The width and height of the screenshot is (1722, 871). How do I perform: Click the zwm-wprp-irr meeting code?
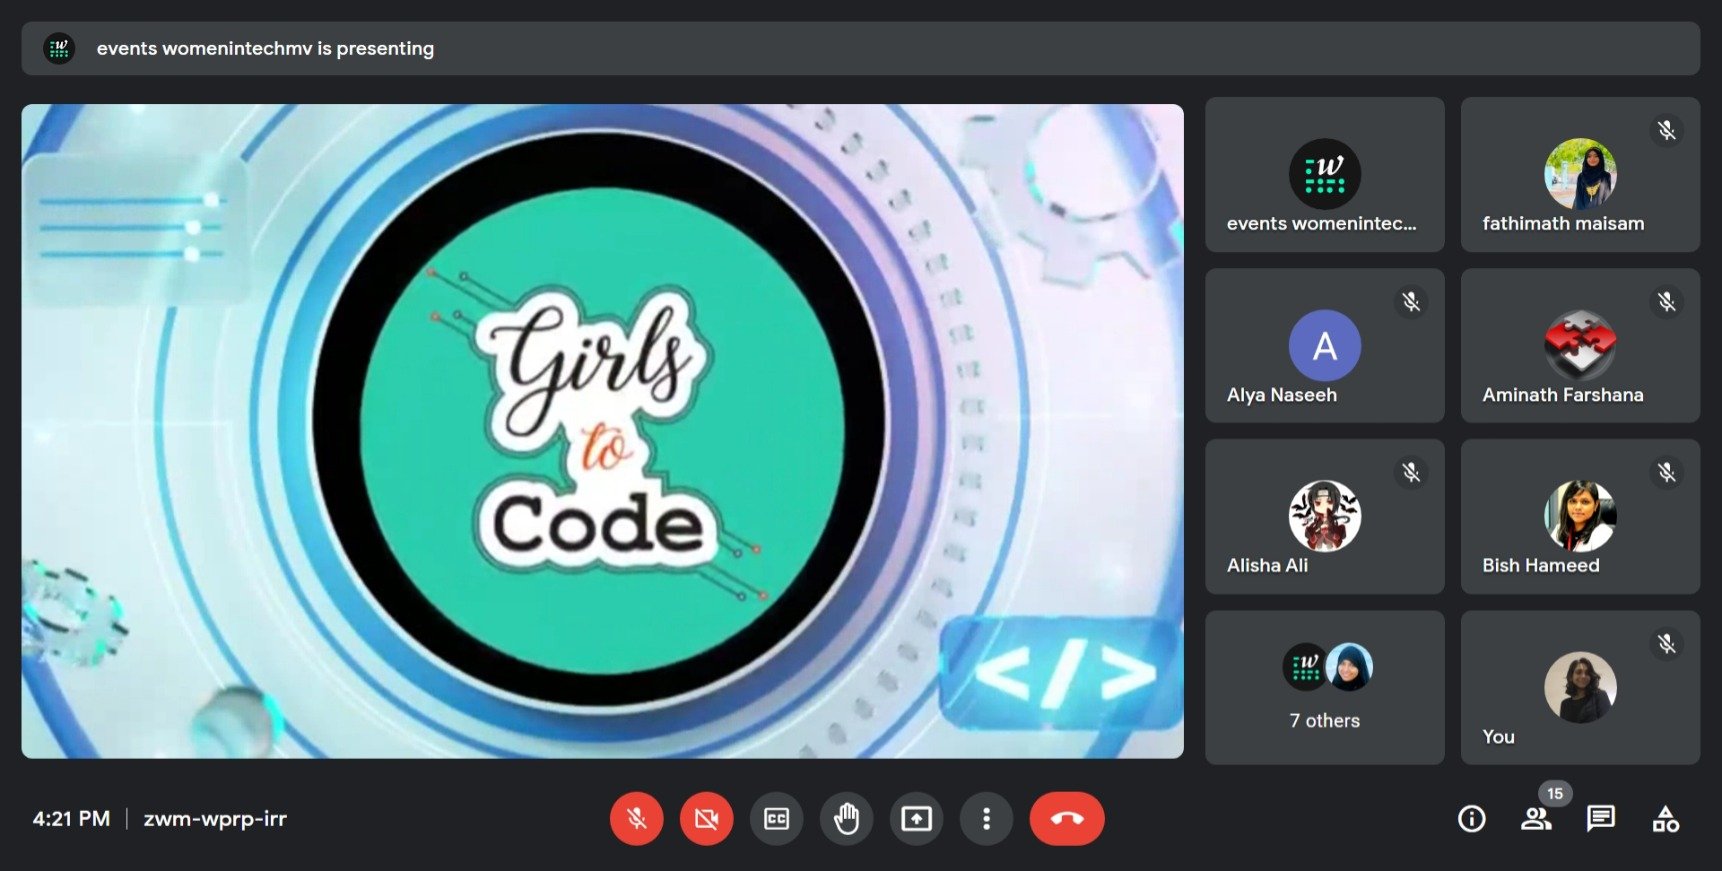(215, 819)
